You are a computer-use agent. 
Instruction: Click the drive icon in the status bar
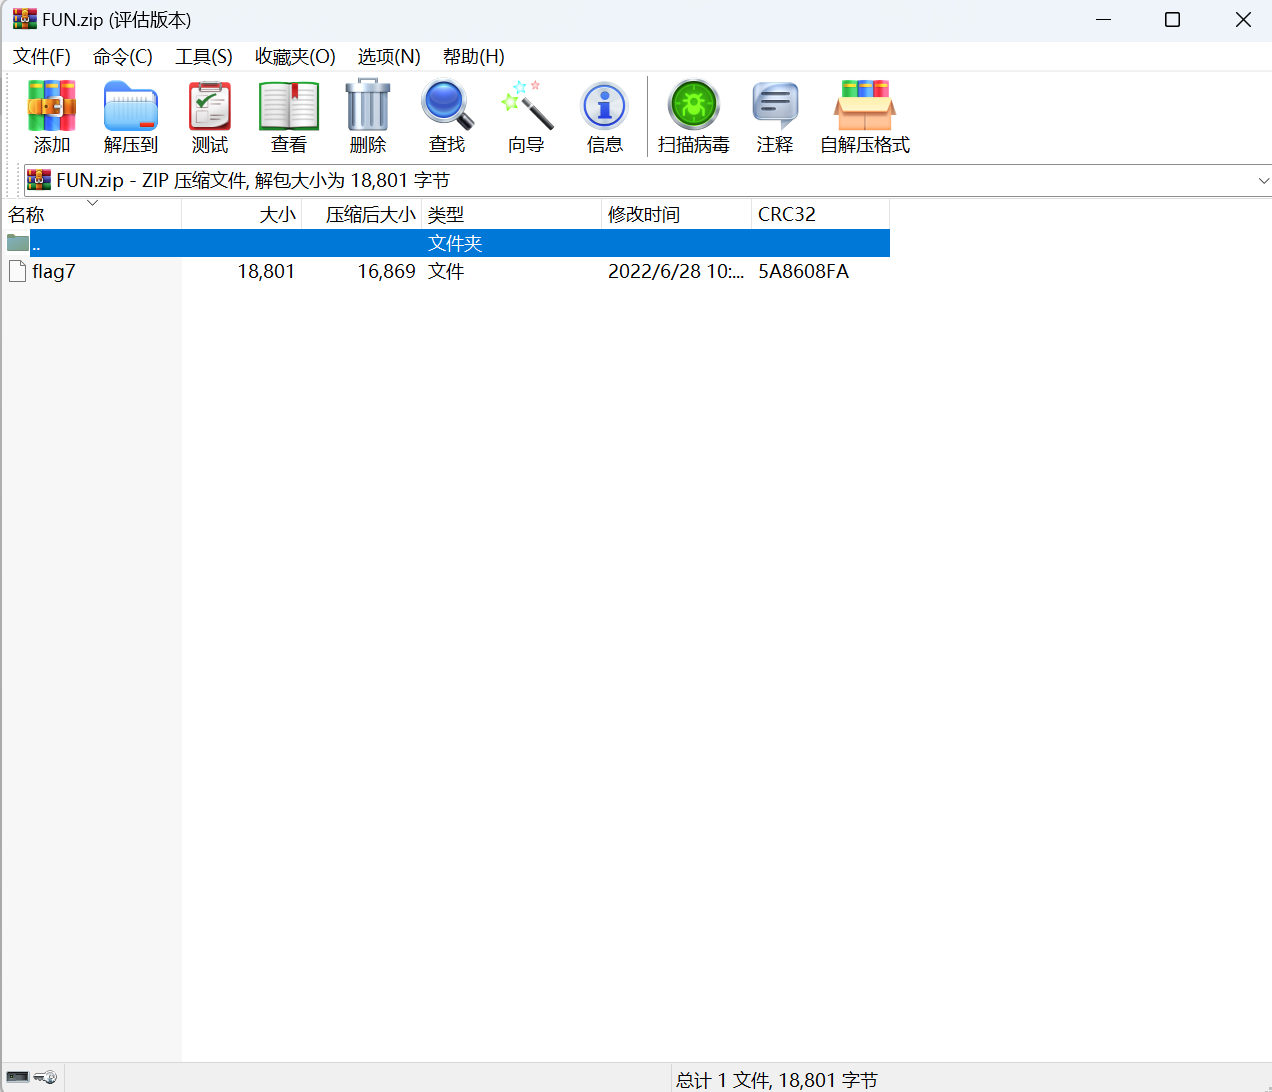18,1077
